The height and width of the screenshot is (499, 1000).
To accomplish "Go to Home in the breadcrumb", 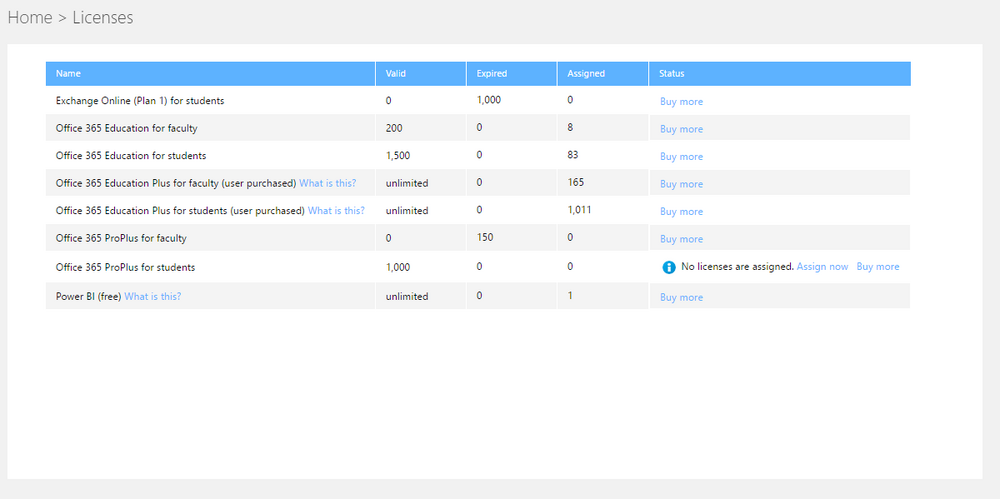I will (30, 17).
